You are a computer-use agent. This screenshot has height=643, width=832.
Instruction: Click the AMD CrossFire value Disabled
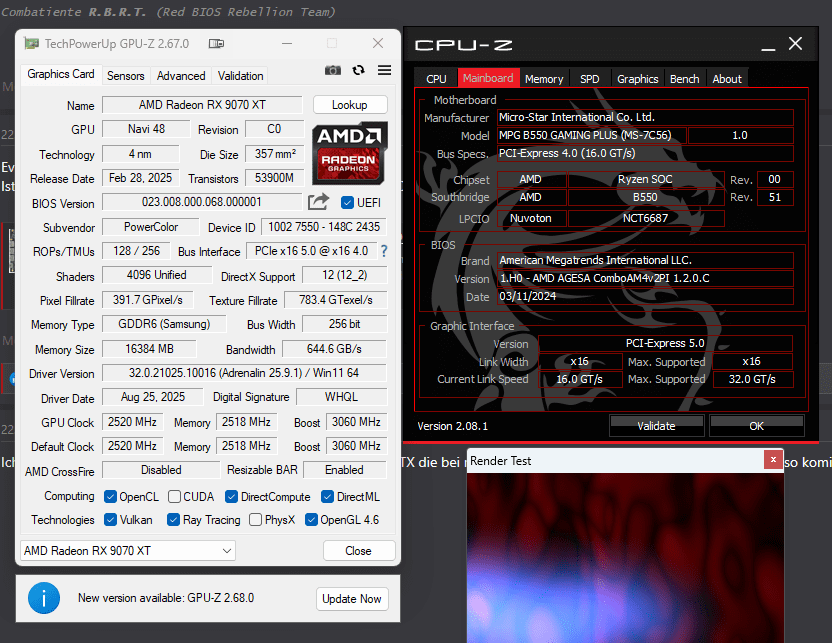click(x=161, y=470)
